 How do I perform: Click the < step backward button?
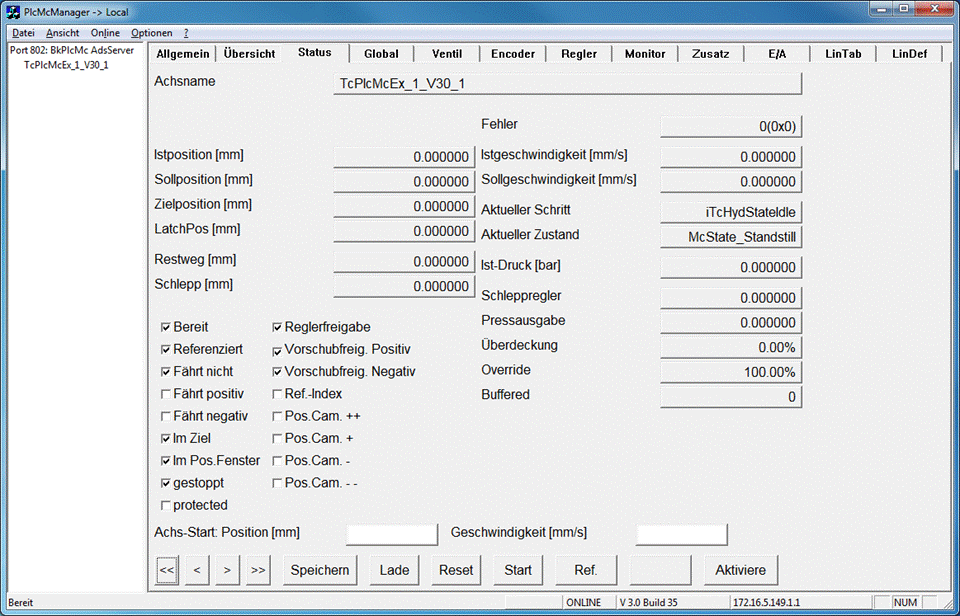tap(197, 570)
